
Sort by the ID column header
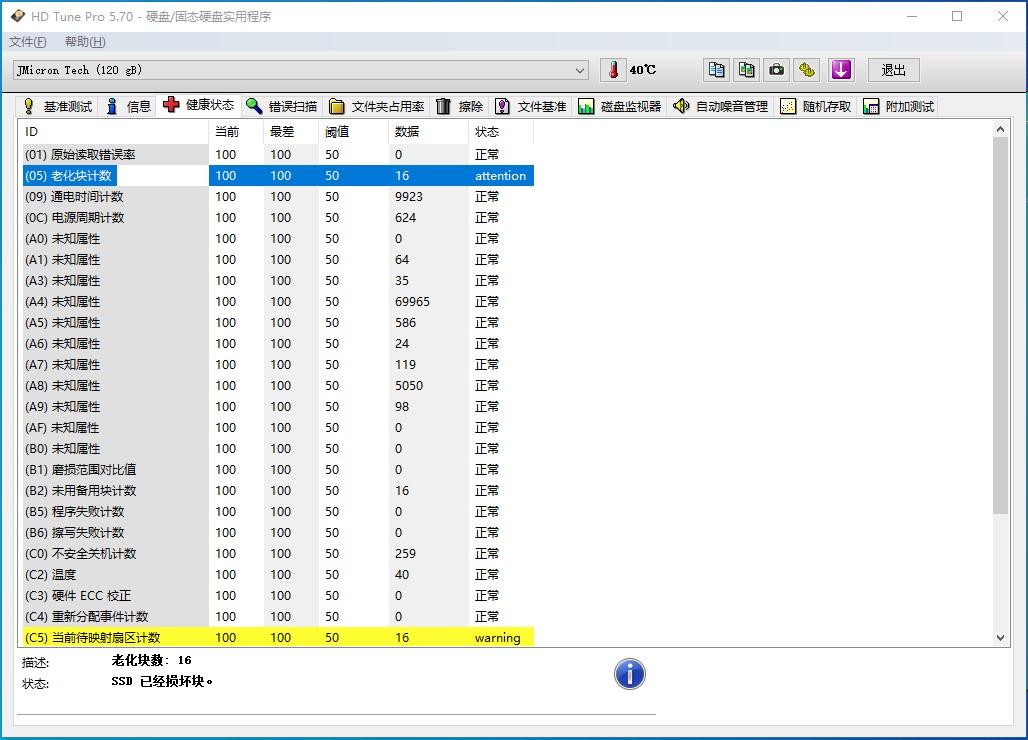point(114,132)
